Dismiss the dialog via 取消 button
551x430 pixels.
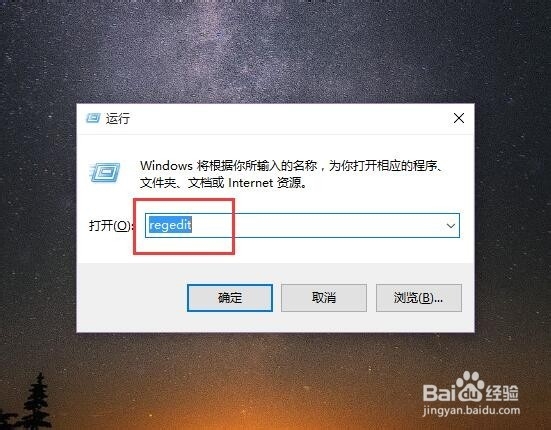point(324,298)
